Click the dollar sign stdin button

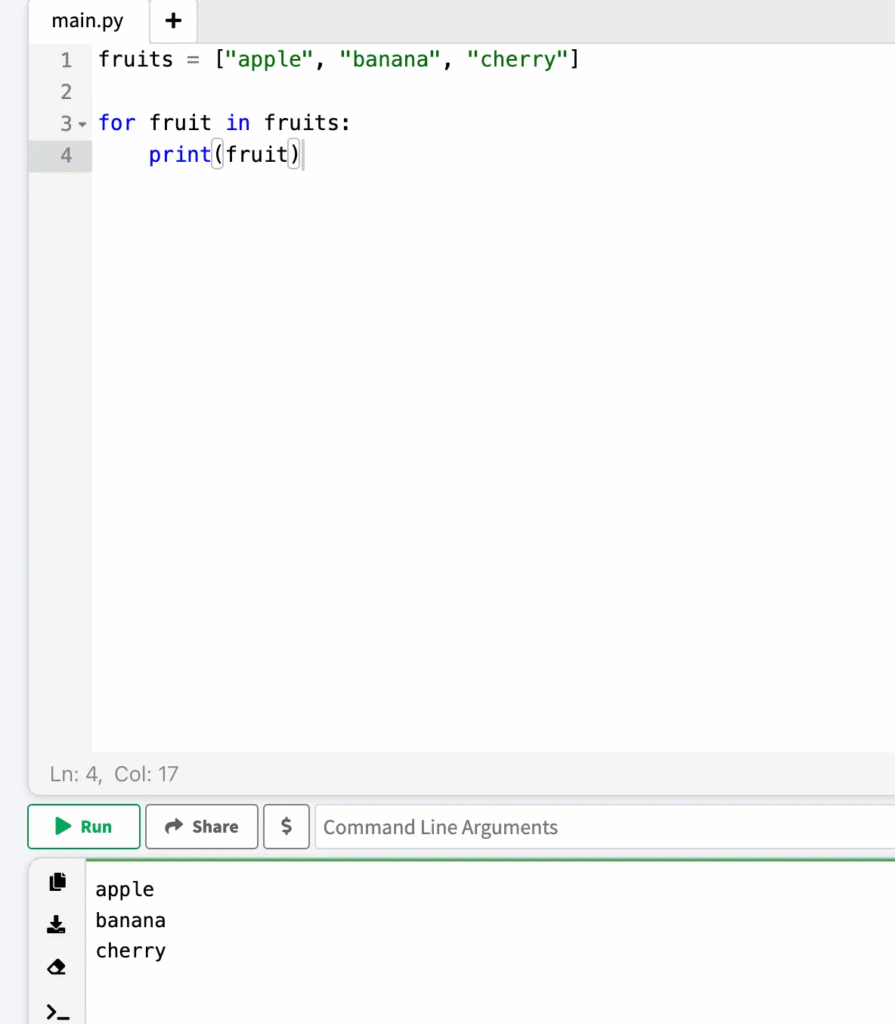point(286,827)
